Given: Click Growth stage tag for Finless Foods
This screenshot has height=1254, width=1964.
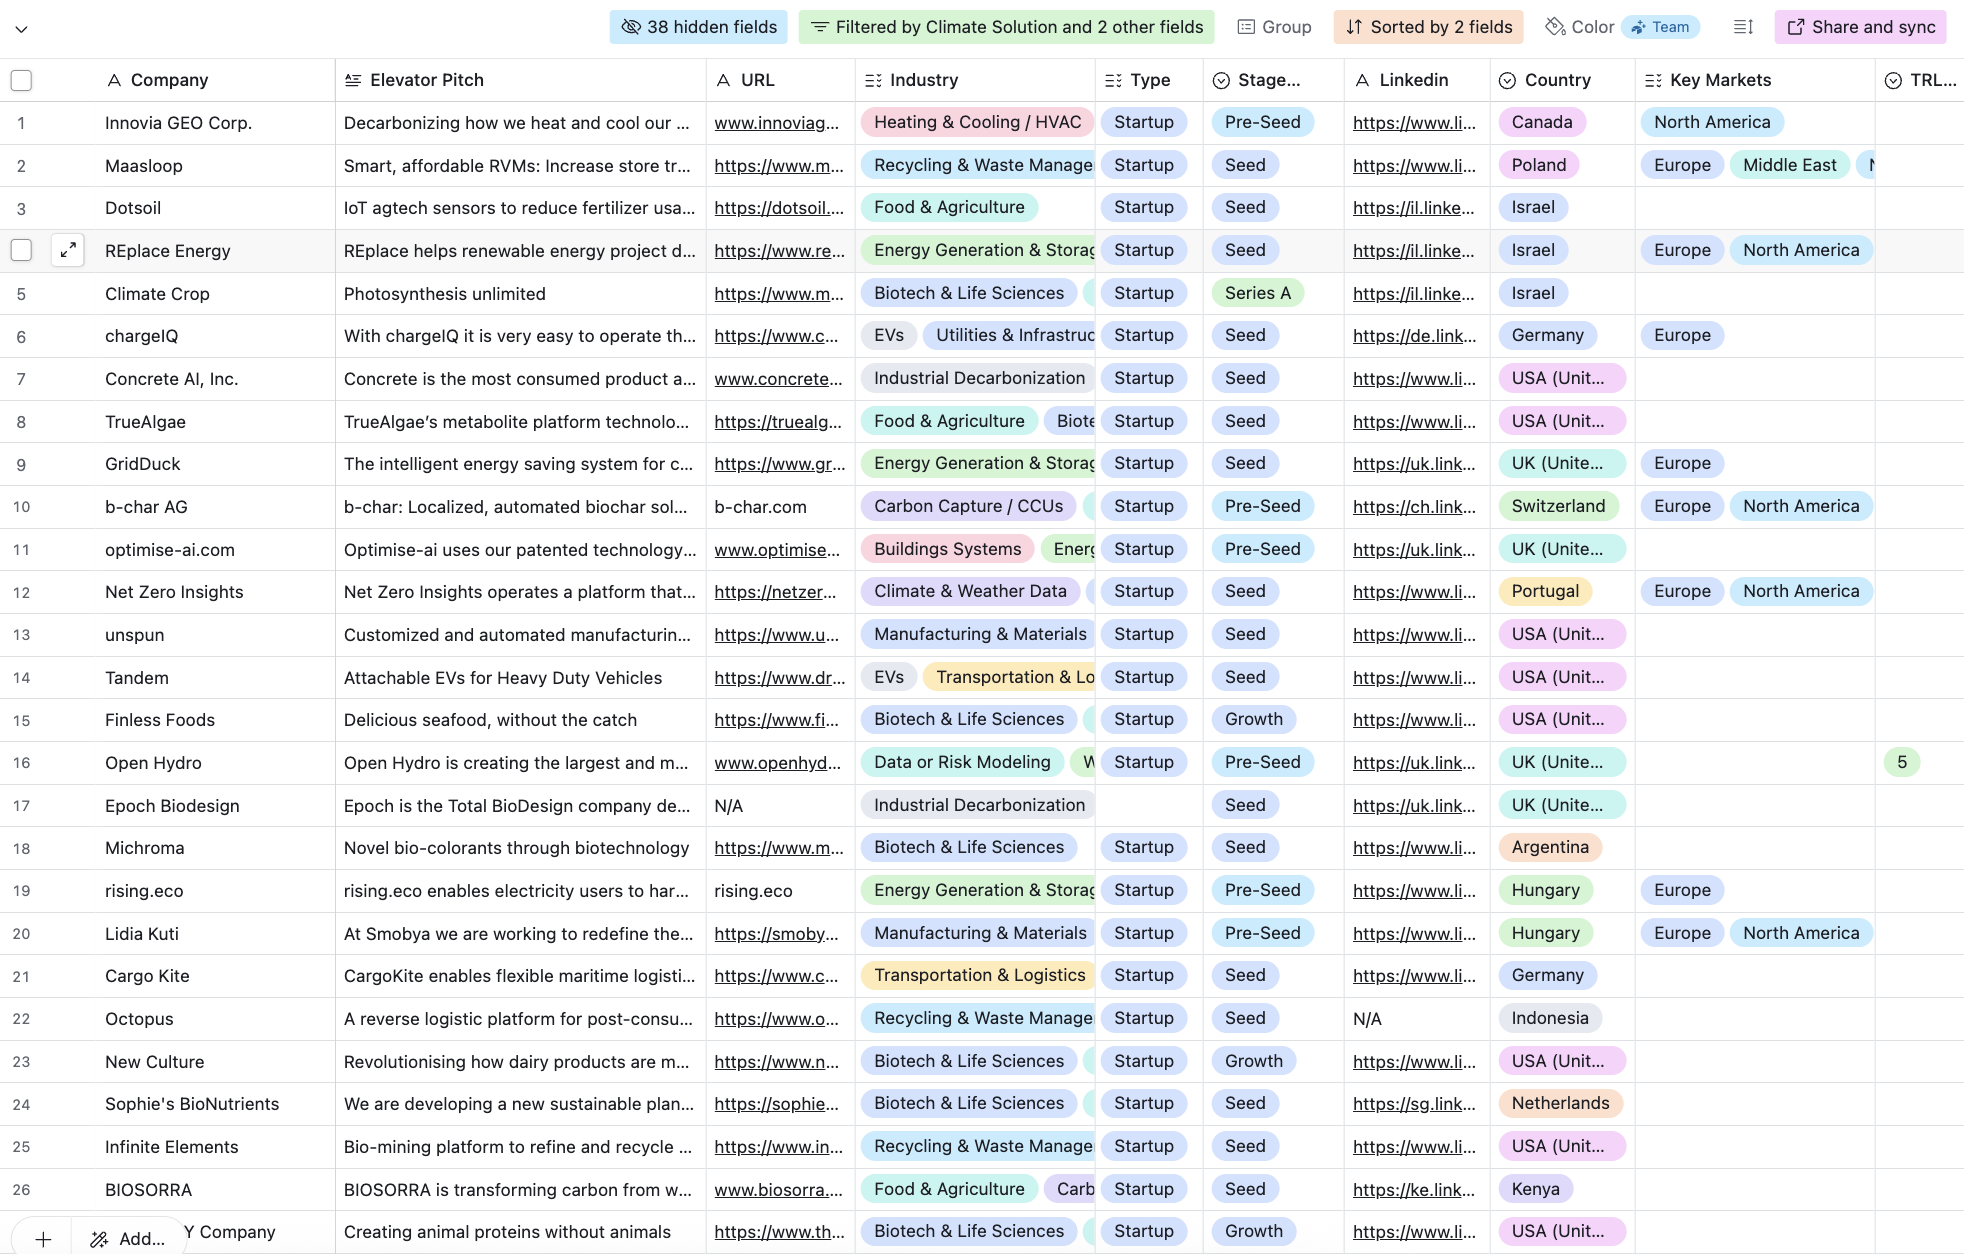Looking at the screenshot, I should click(1253, 719).
